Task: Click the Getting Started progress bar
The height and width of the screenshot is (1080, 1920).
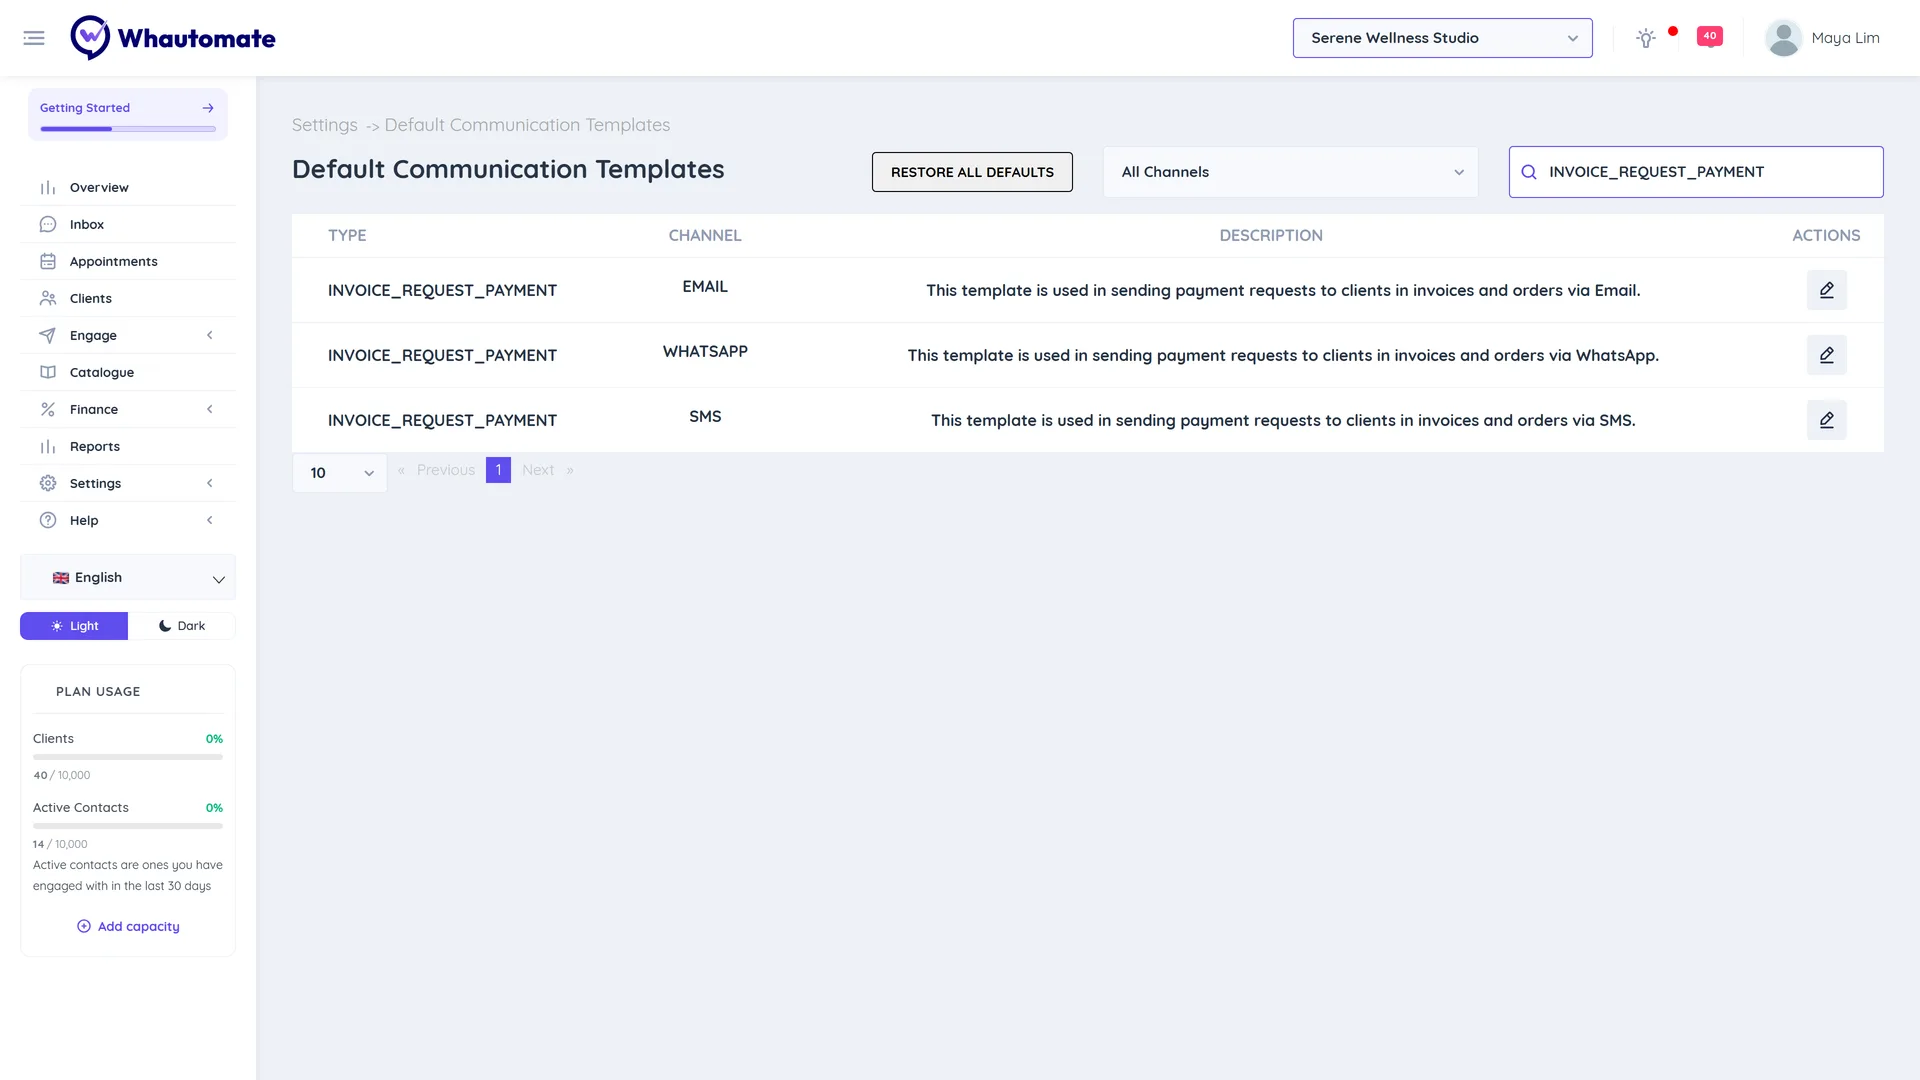Action: (128, 129)
